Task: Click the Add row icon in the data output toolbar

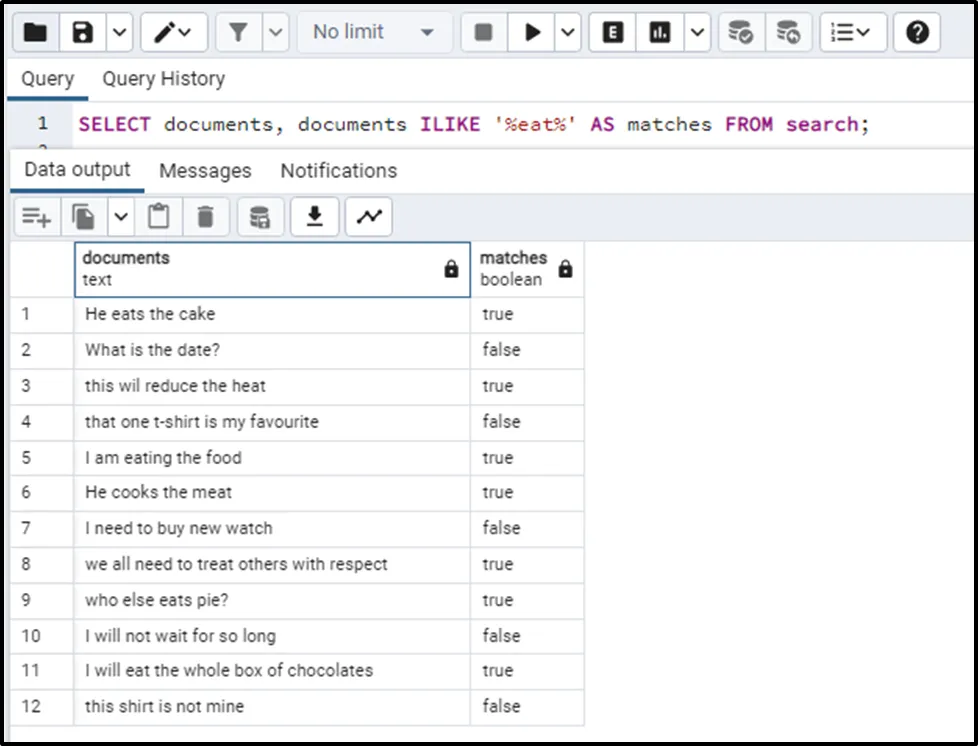Action: click(37, 217)
